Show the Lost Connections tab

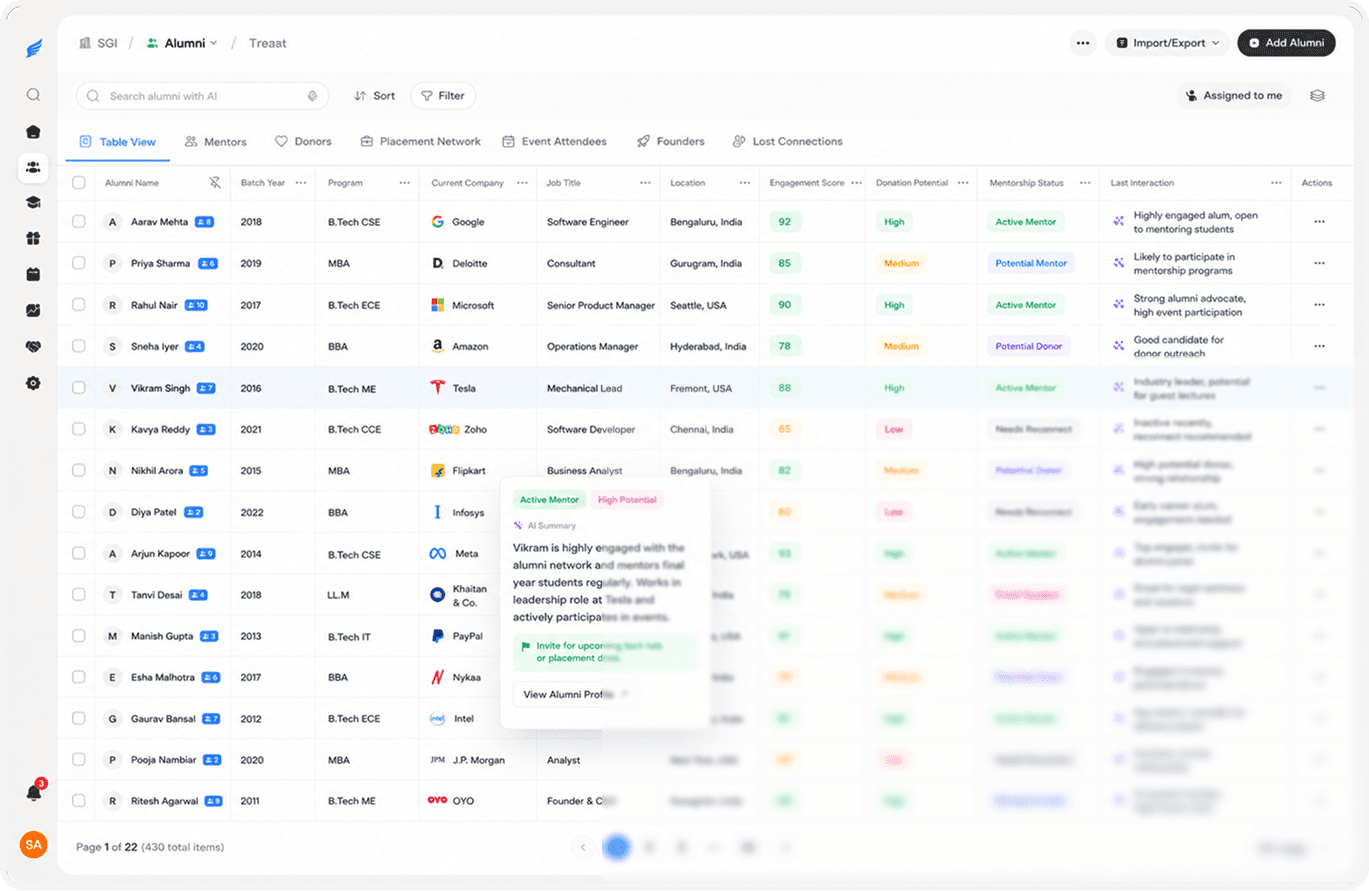coord(788,142)
